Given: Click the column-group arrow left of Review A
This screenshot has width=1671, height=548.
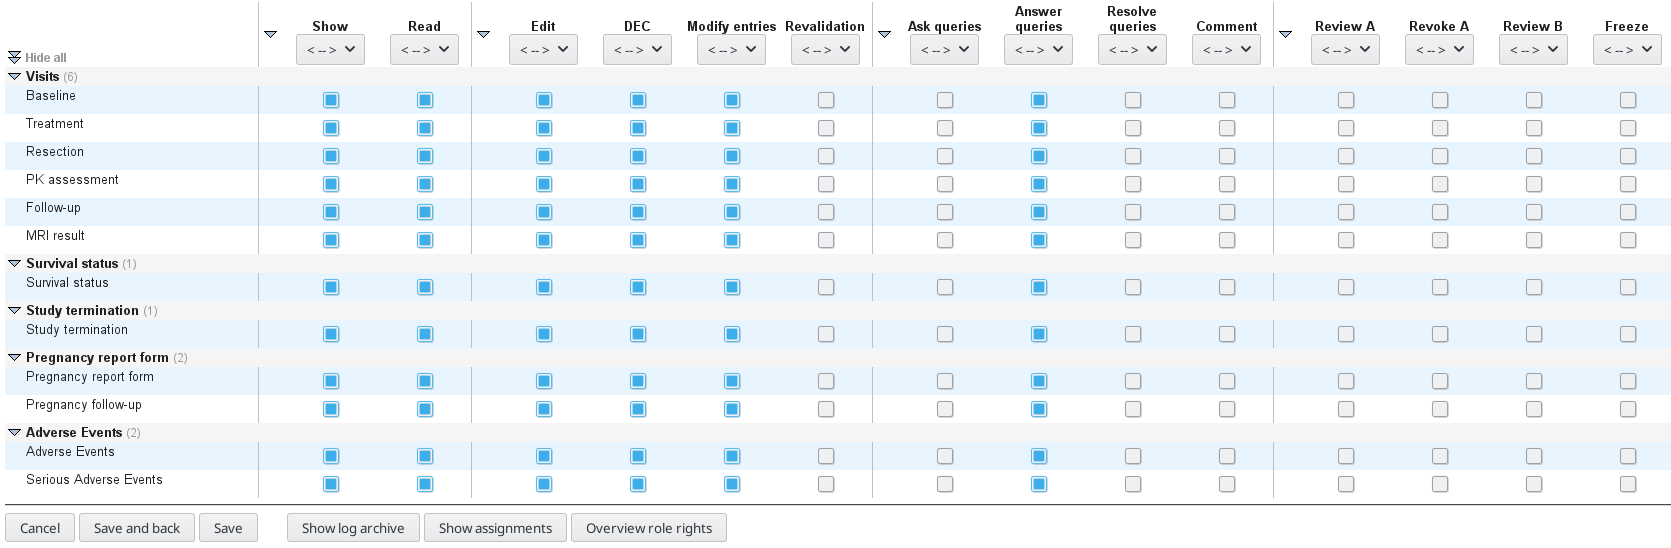Looking at the screenshot, I should (x=1285, y=34).
